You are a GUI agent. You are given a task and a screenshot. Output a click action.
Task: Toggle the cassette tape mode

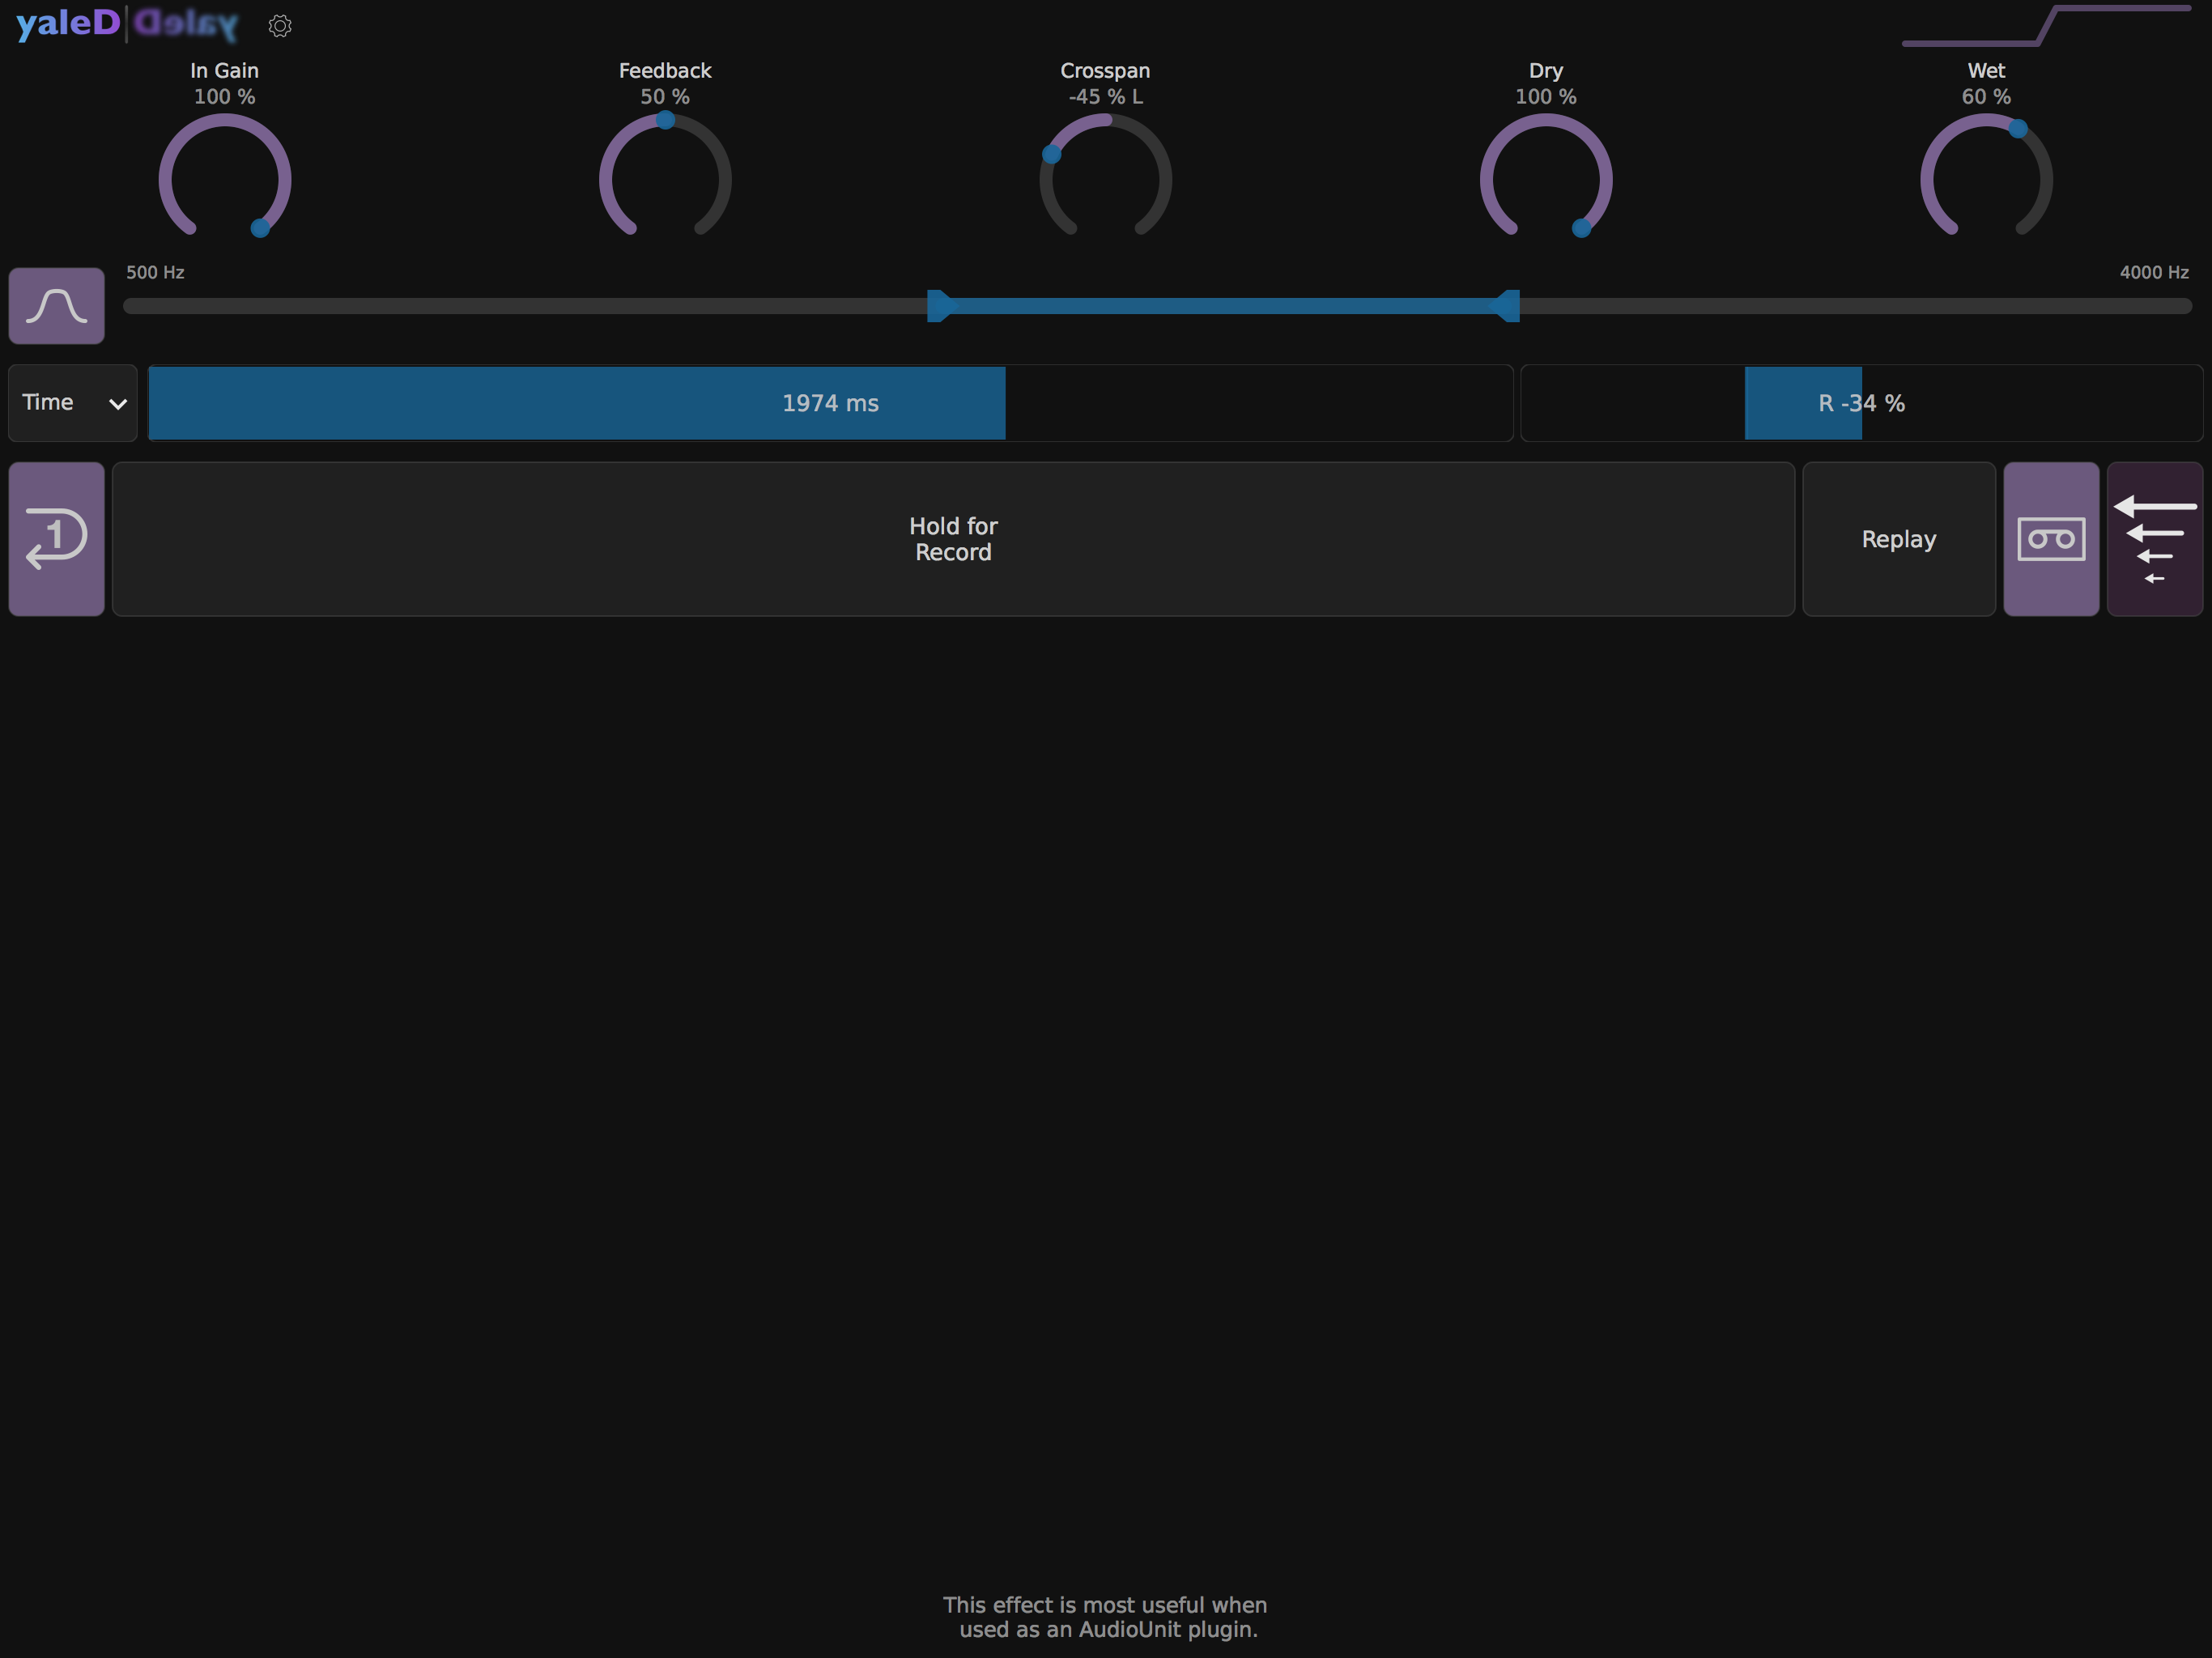point(2051,539)
